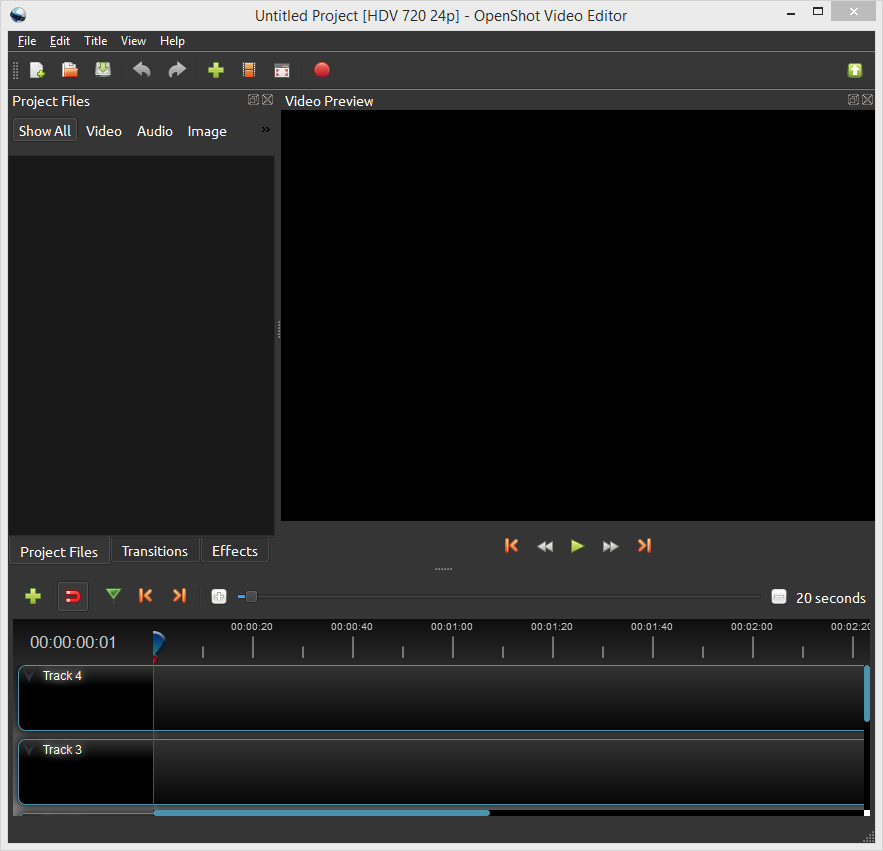Open the View menu

coord(133,41)
